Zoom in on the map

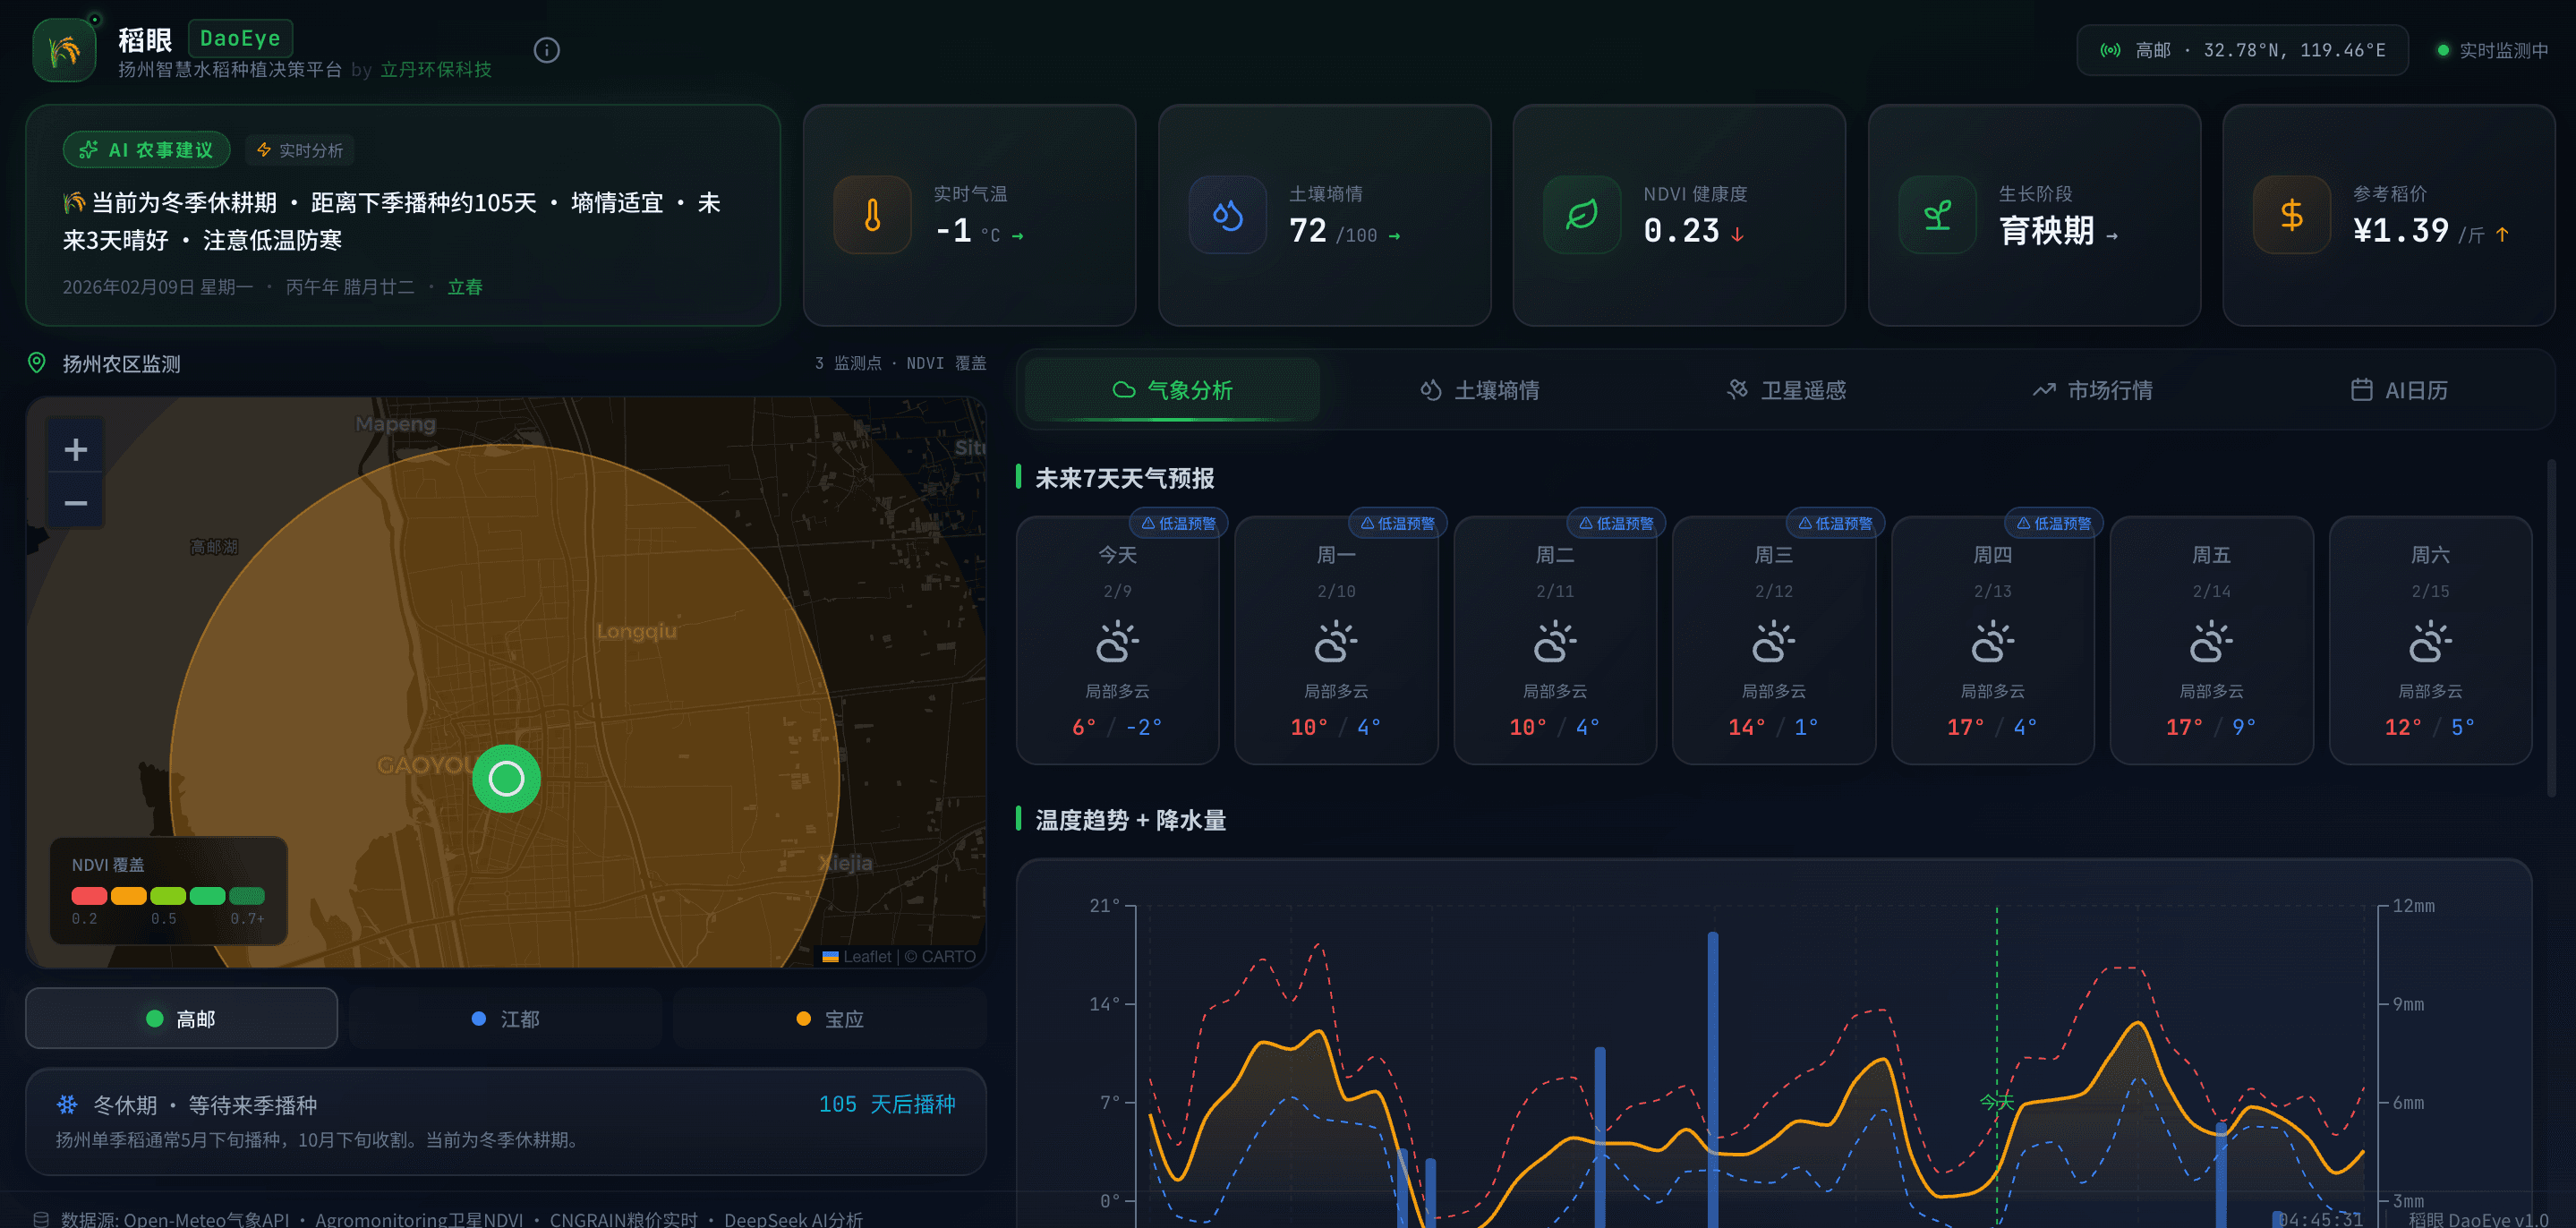76,450
